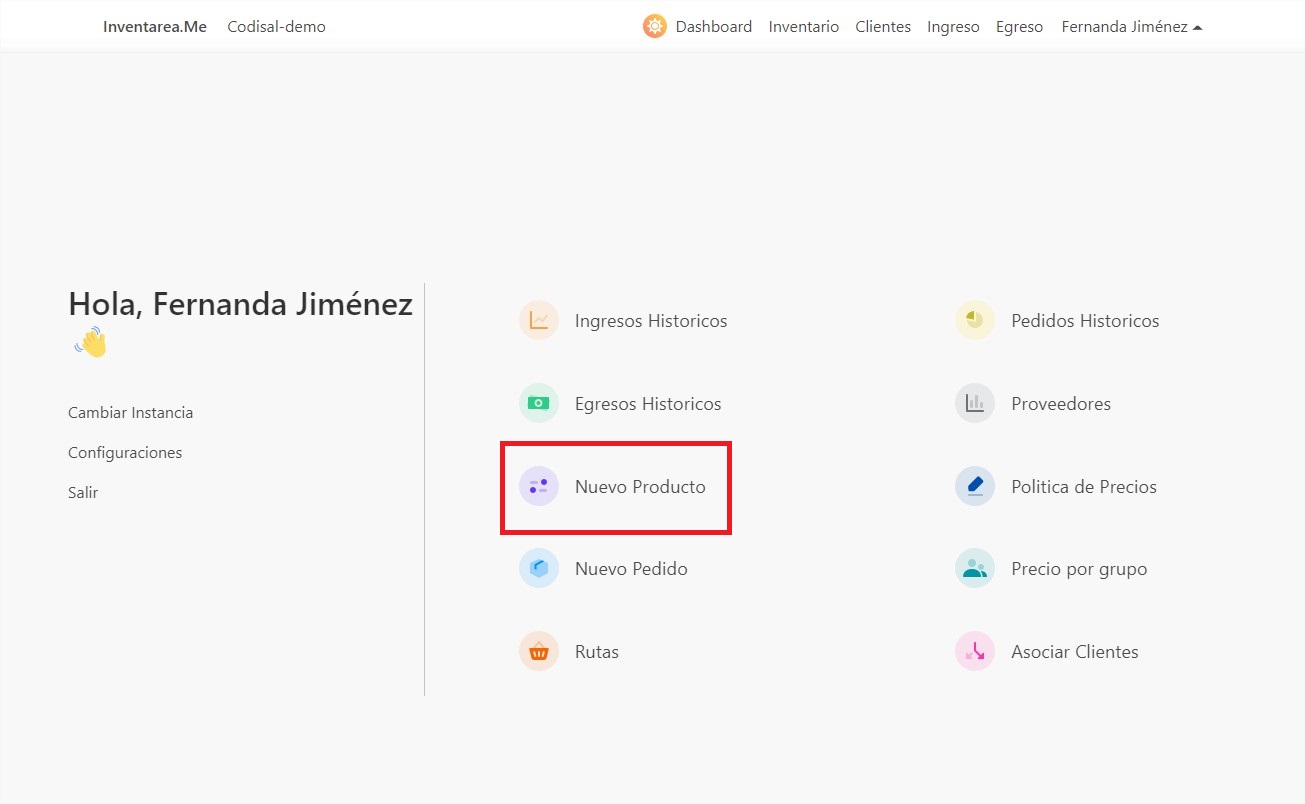Screen dimensions: 1305x804
Task: Select the Ingresos Historicos icon
Action: point(539,320)
